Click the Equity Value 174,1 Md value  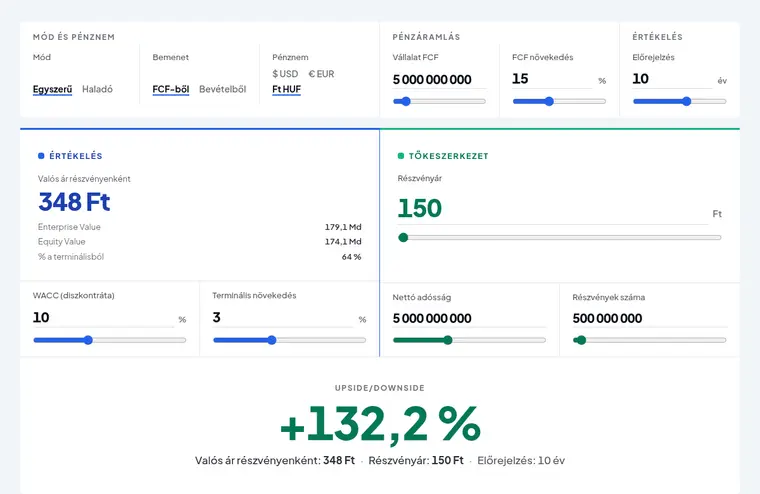pos(343,241)
